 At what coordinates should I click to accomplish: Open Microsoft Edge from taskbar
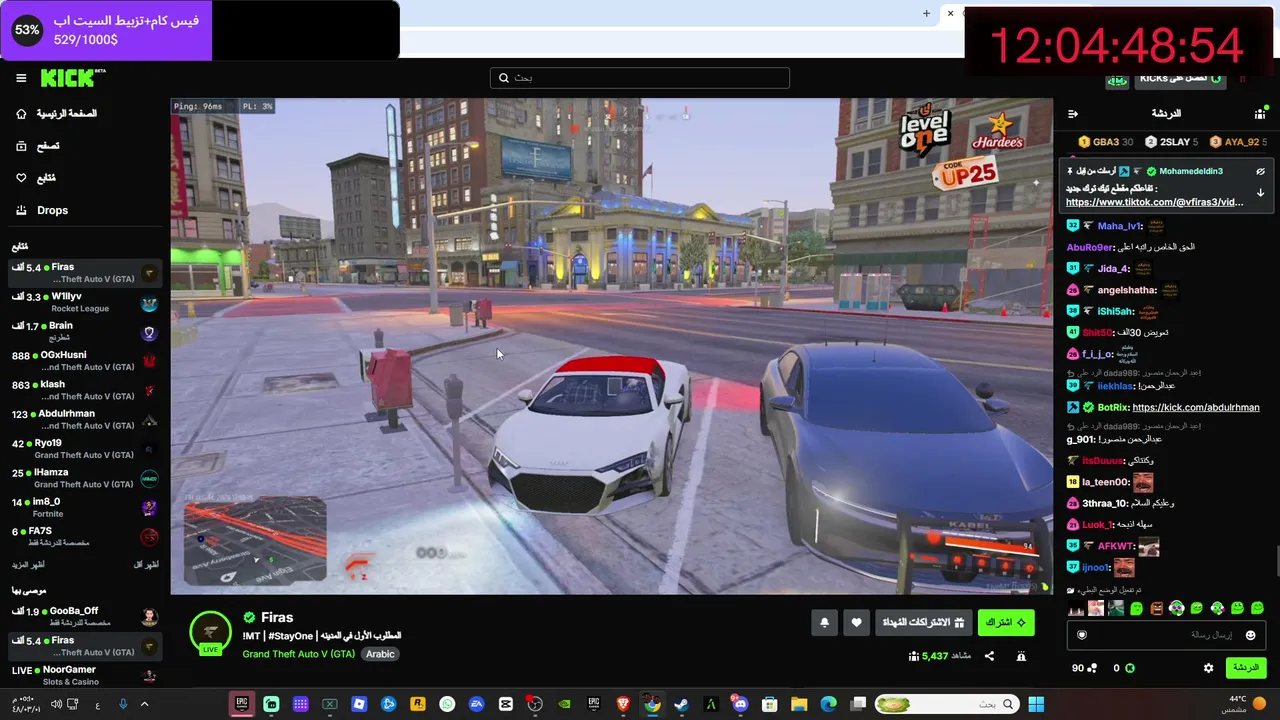click(828, 704)
